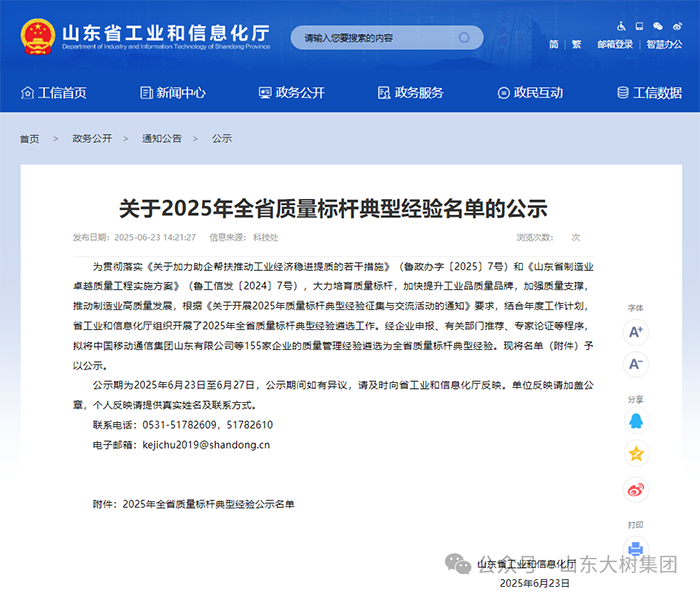This screenshot has height=593, width=700.
Task: Print the page using printer icon
Action: coord(636,547)
